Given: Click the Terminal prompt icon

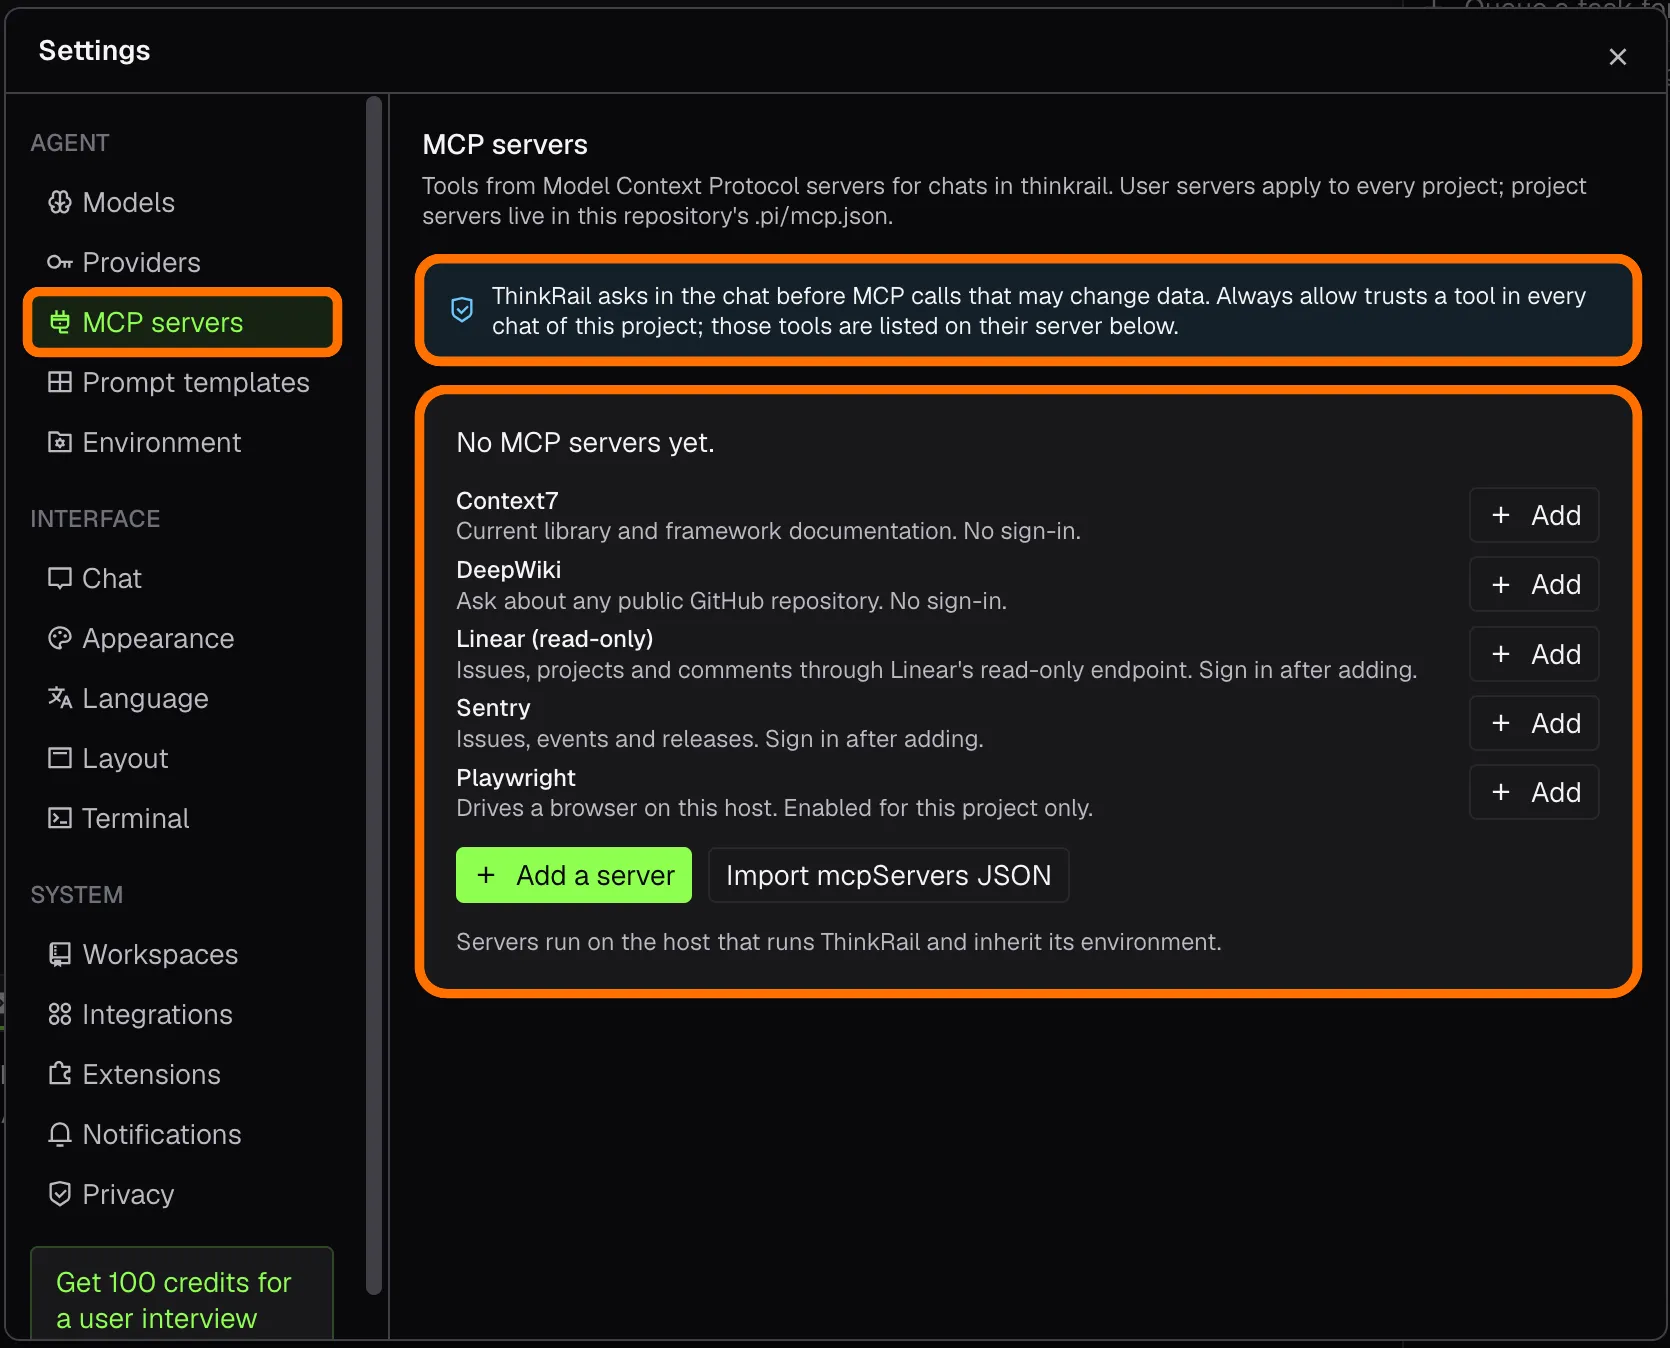Looking at the screenshot, I should click(60, 818).
